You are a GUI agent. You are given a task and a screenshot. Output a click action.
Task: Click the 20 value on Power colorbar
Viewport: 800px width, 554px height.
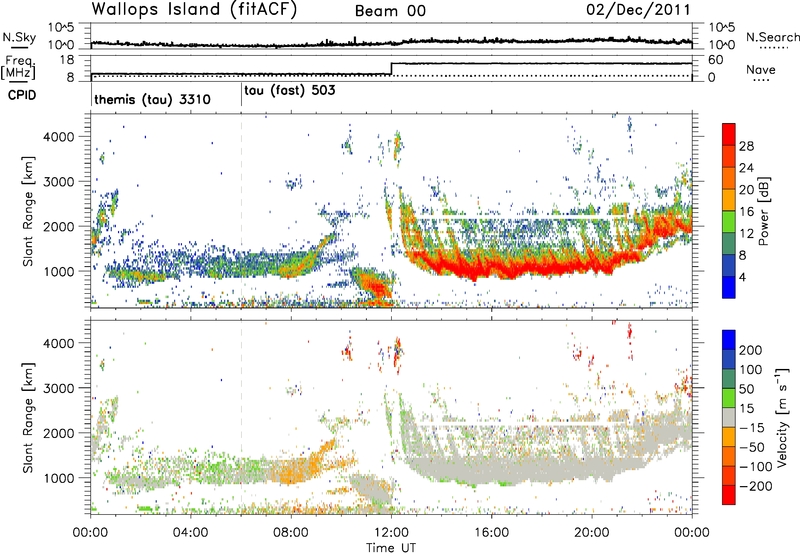pos(746,190)
